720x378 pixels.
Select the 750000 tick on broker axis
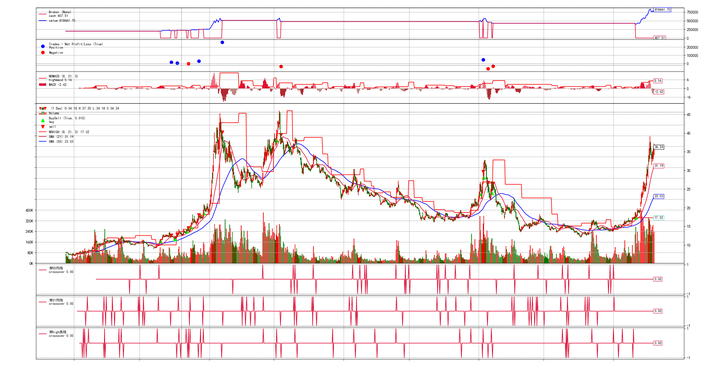click(692, 12)
